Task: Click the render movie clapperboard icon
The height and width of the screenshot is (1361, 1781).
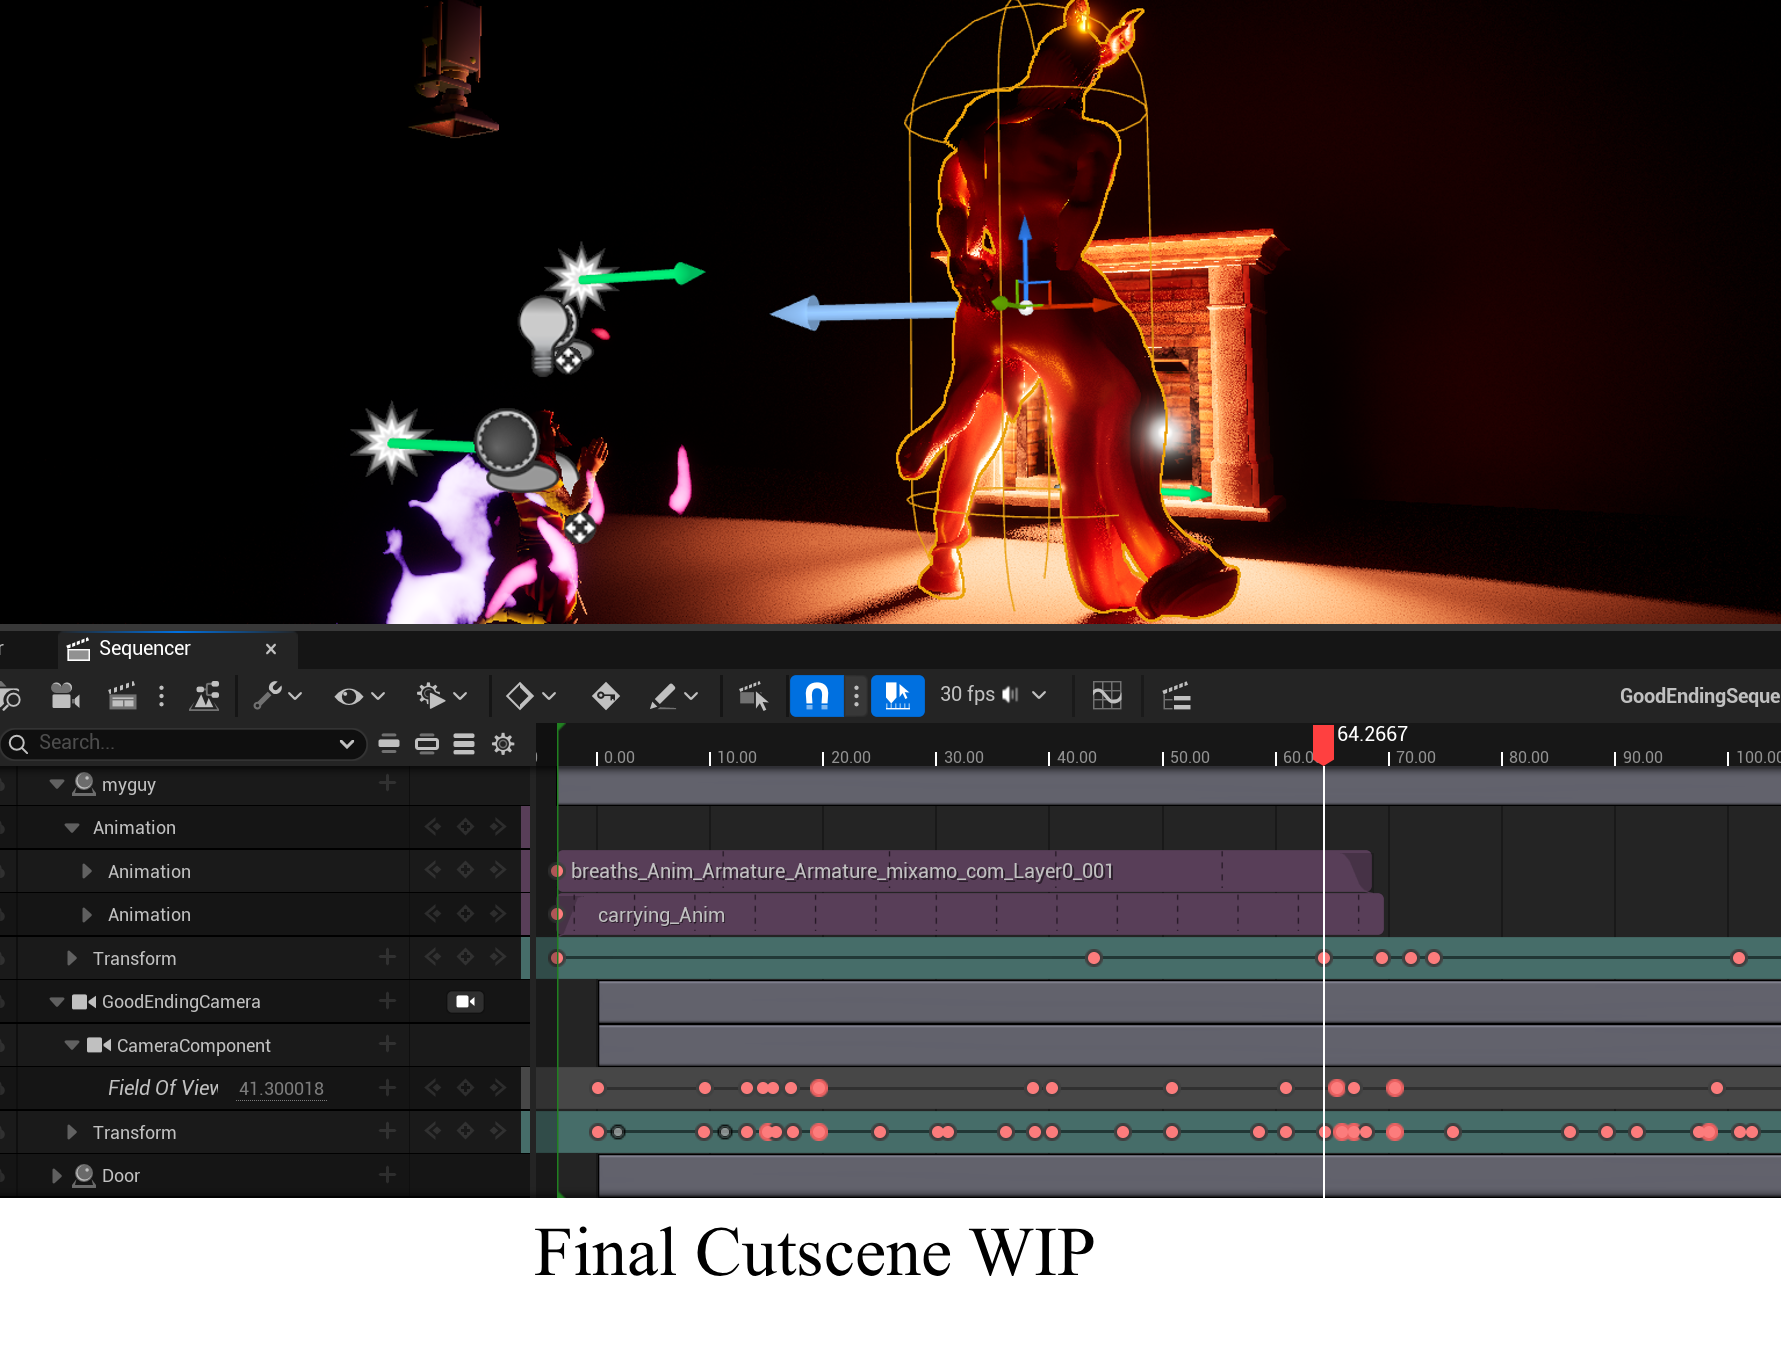Action: (x=122, y=696)
